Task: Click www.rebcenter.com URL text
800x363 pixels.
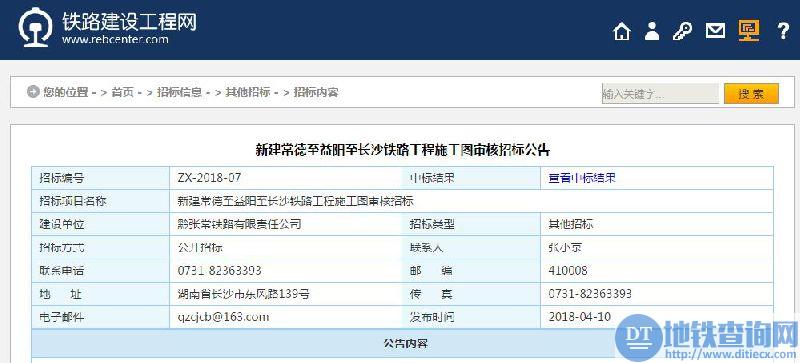Action: [115, 39]
